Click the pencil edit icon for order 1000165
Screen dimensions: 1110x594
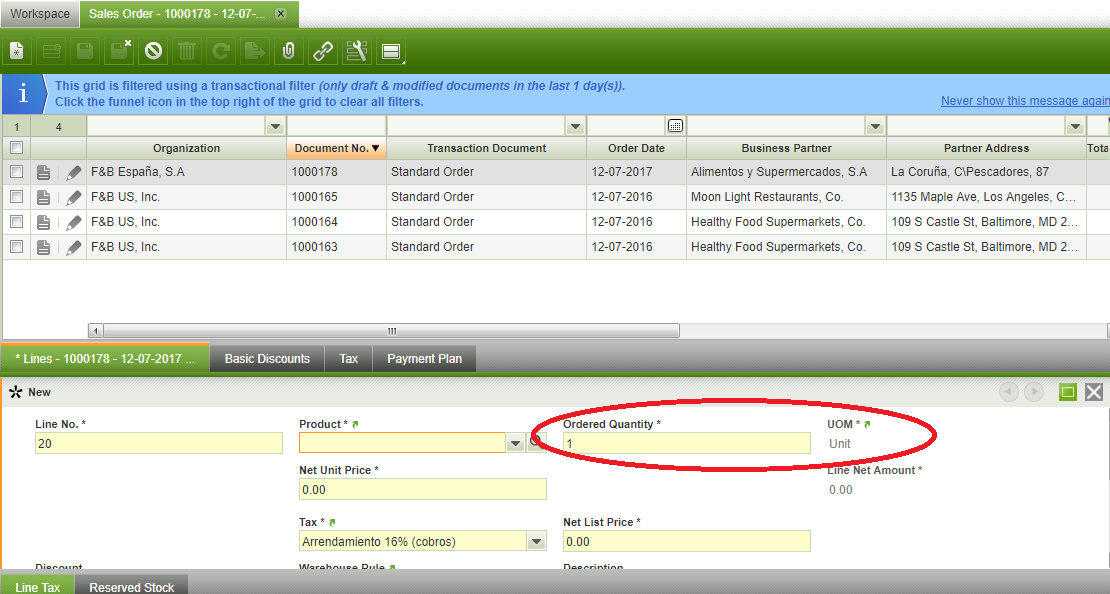pos(74,198)
